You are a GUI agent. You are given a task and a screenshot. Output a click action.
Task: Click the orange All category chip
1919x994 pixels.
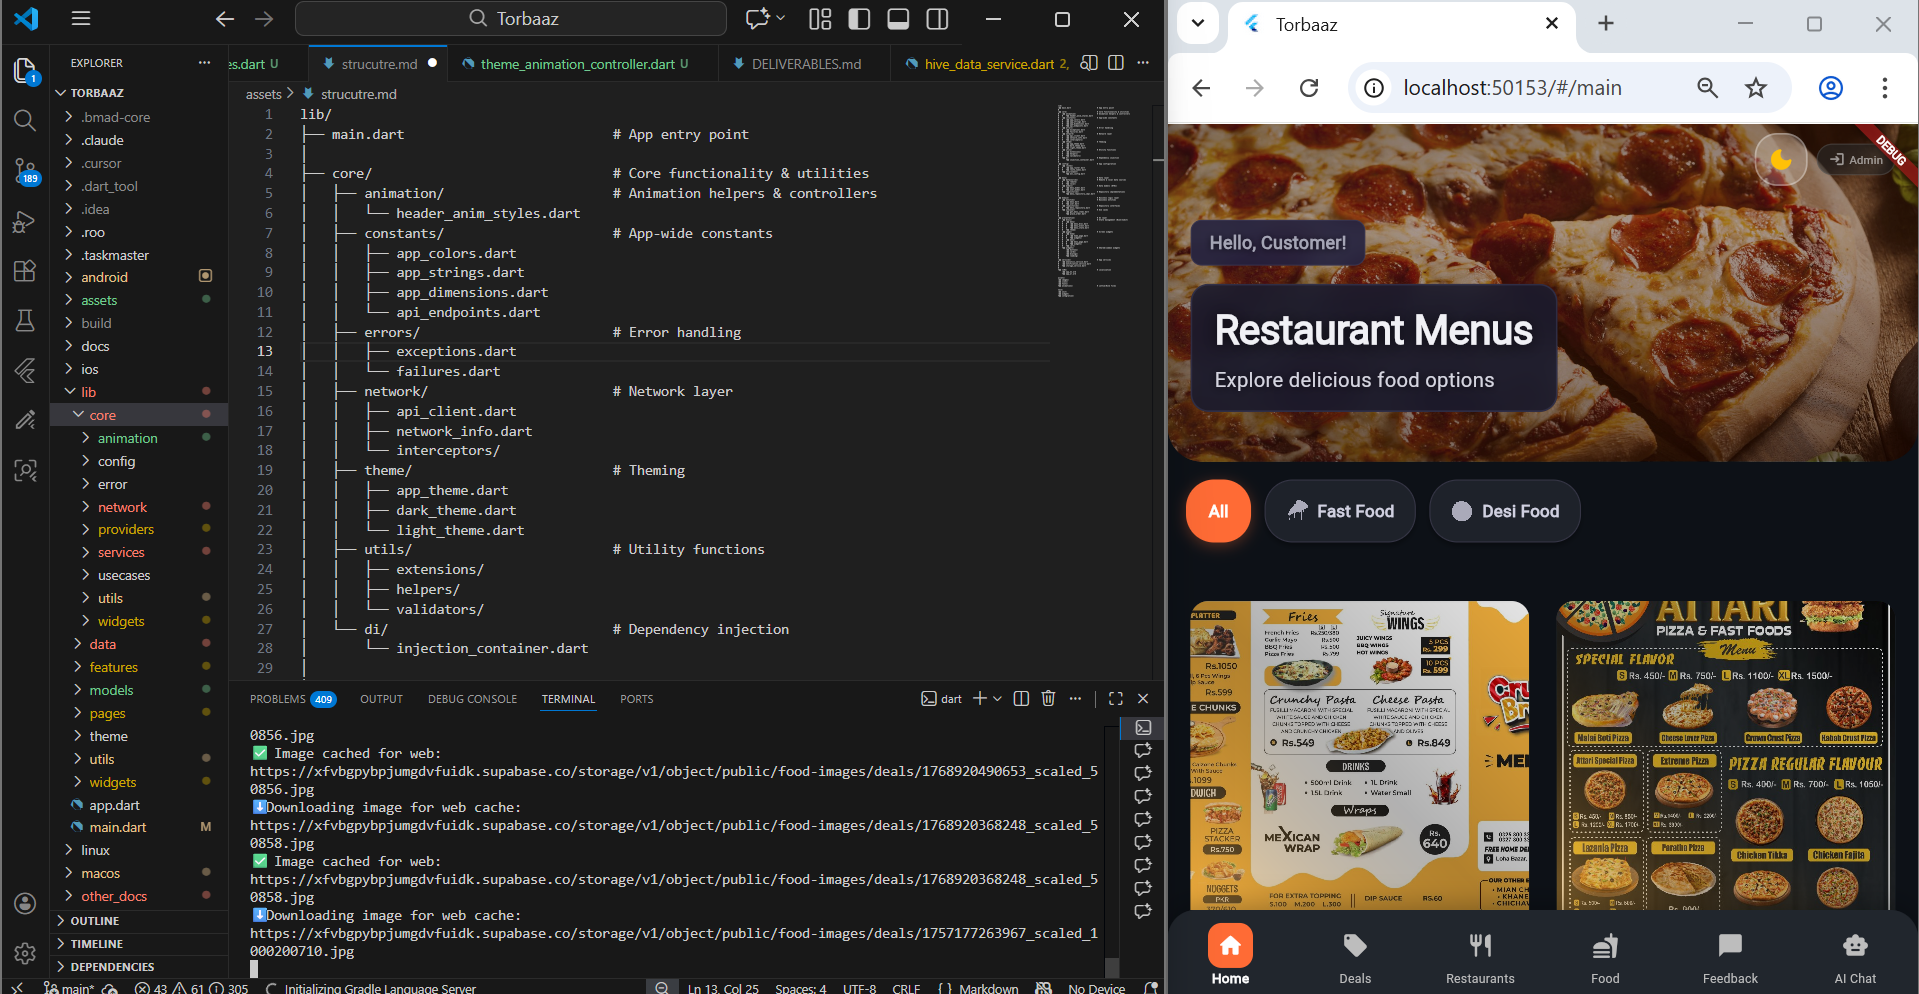[x=1217, y=511]
